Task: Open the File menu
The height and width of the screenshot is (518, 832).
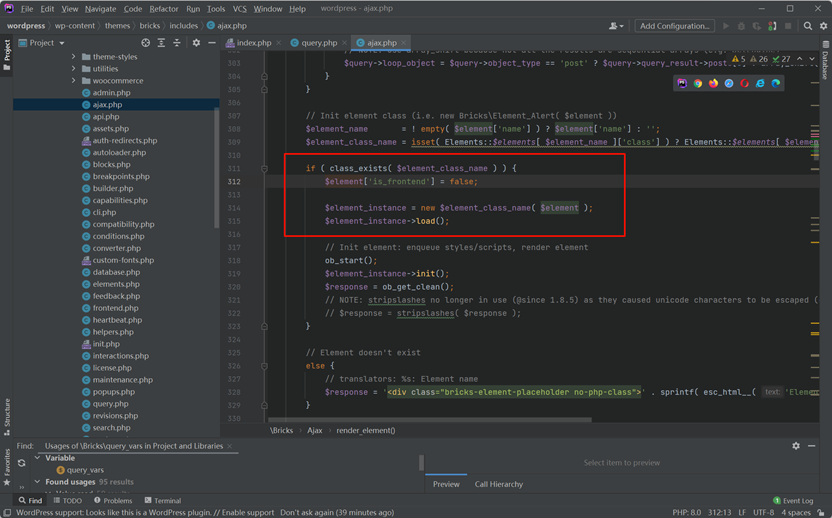Action: click(27, 8)
